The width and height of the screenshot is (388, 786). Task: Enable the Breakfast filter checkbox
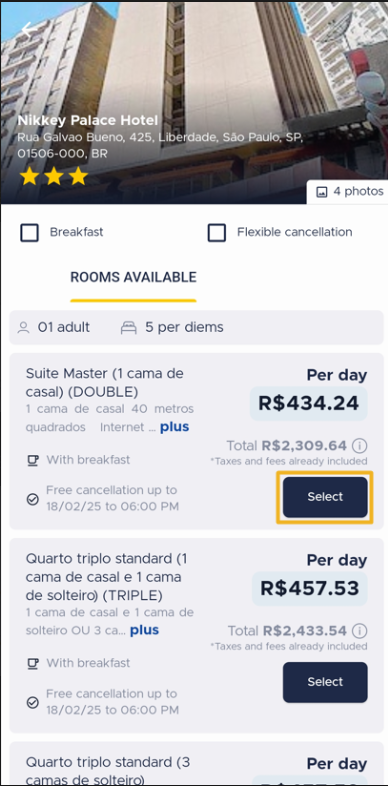click(x=30, y=233)
